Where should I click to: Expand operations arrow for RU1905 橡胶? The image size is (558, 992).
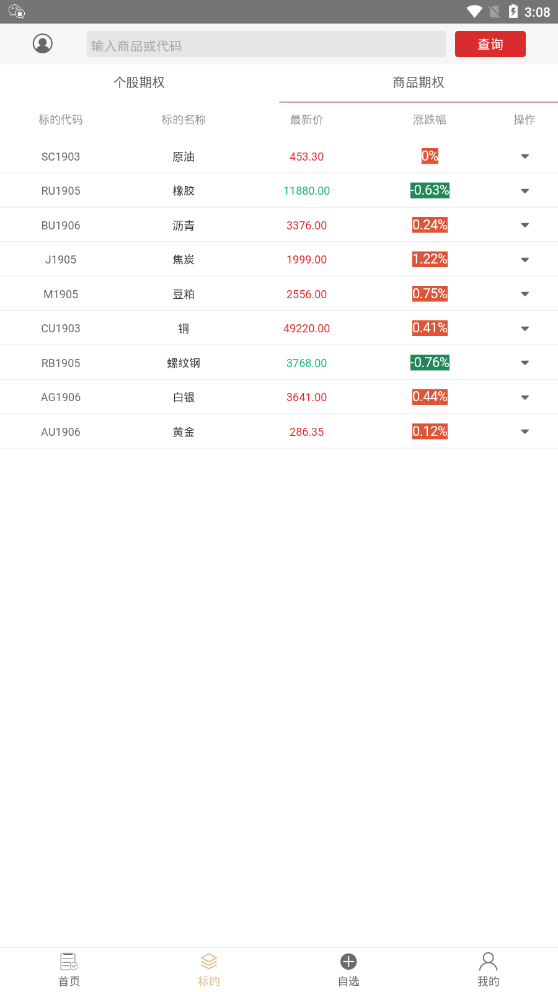click(x=524, y=191)
